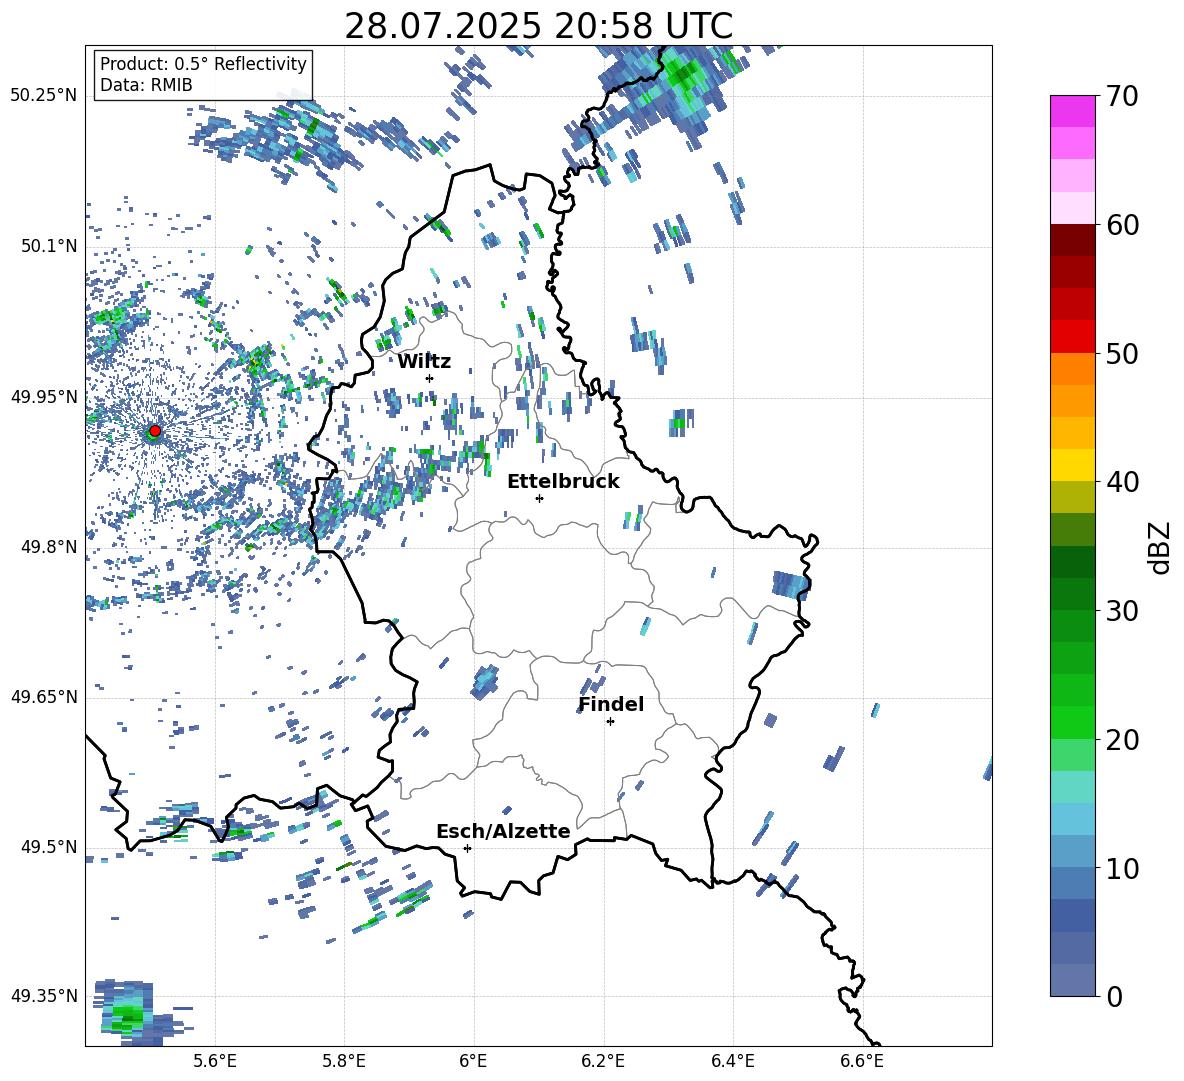This screenshot has height=1081, width=1184.
Task: Click the colorbar tick value 20
Action: pos(1123,740)
